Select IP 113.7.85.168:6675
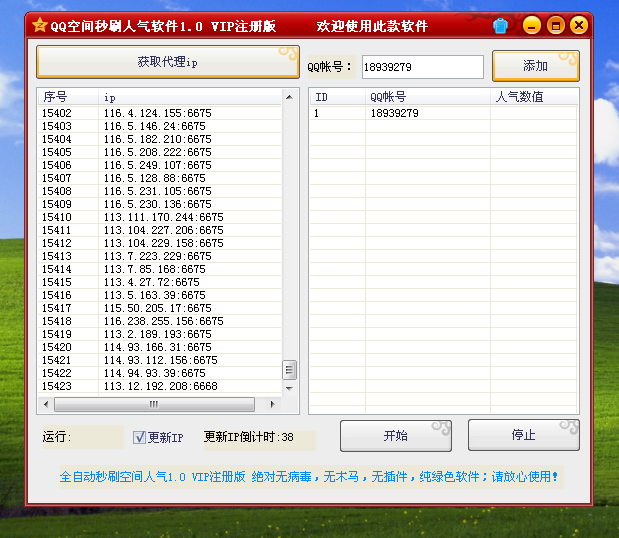The image size is (619, 538). pos(159,270)
